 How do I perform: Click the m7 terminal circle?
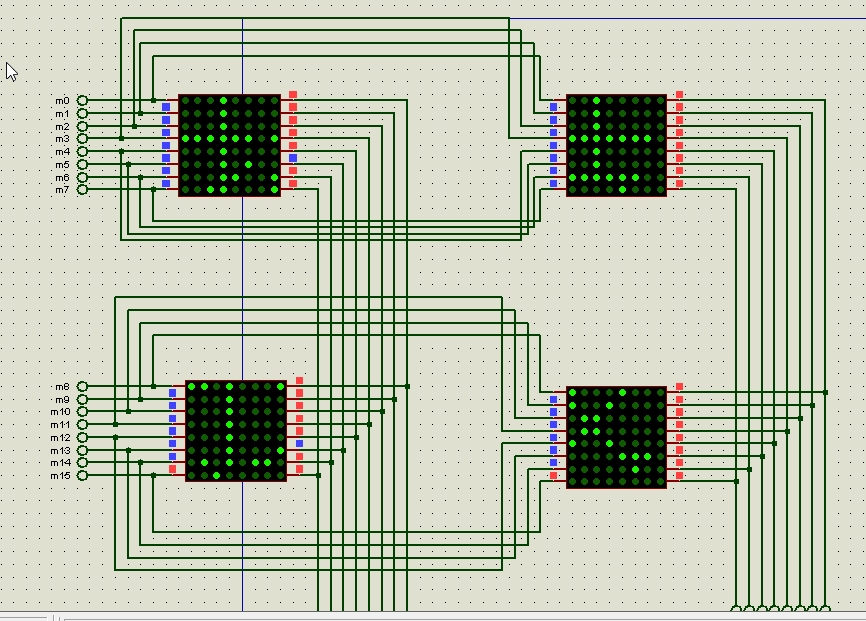pyautogui.click(x=82, y=189)
